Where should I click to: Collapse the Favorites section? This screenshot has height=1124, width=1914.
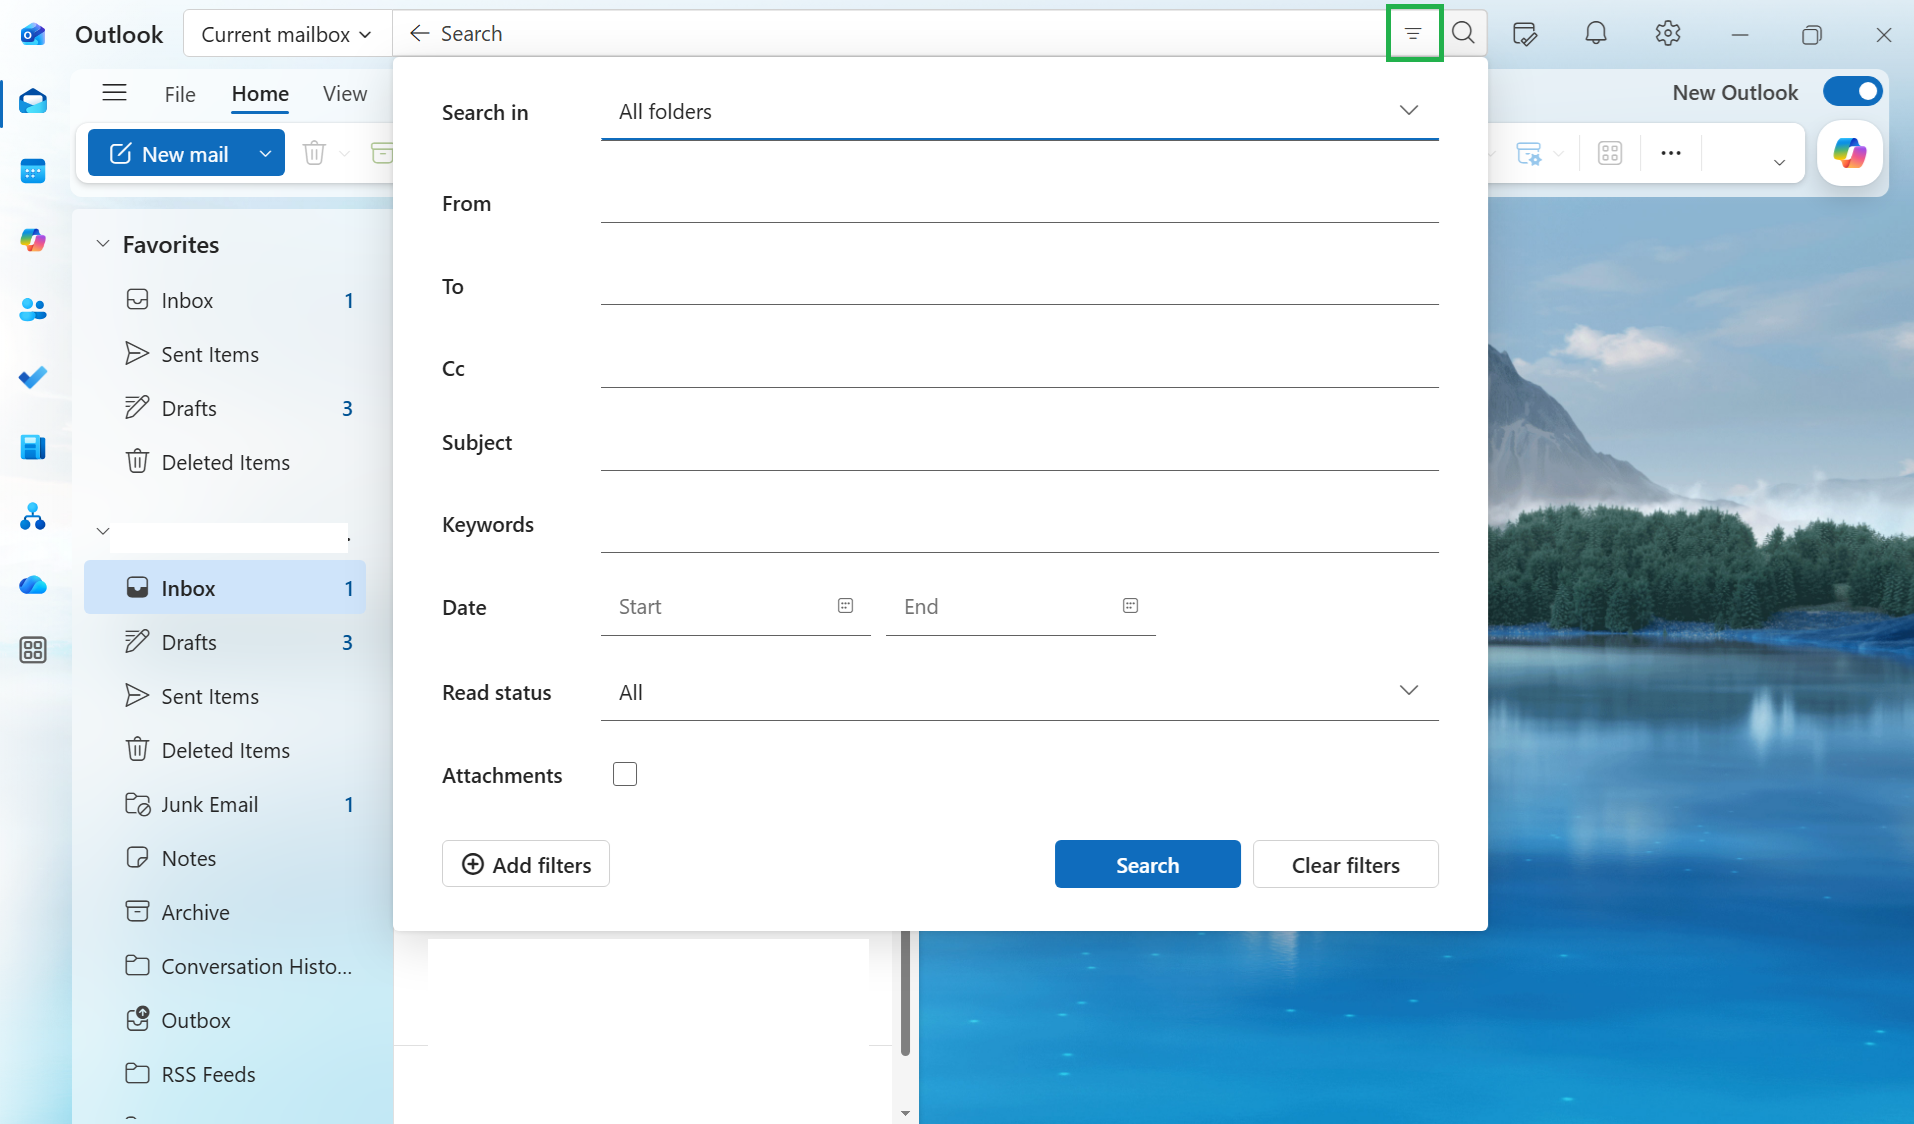[x=103, y=244]
